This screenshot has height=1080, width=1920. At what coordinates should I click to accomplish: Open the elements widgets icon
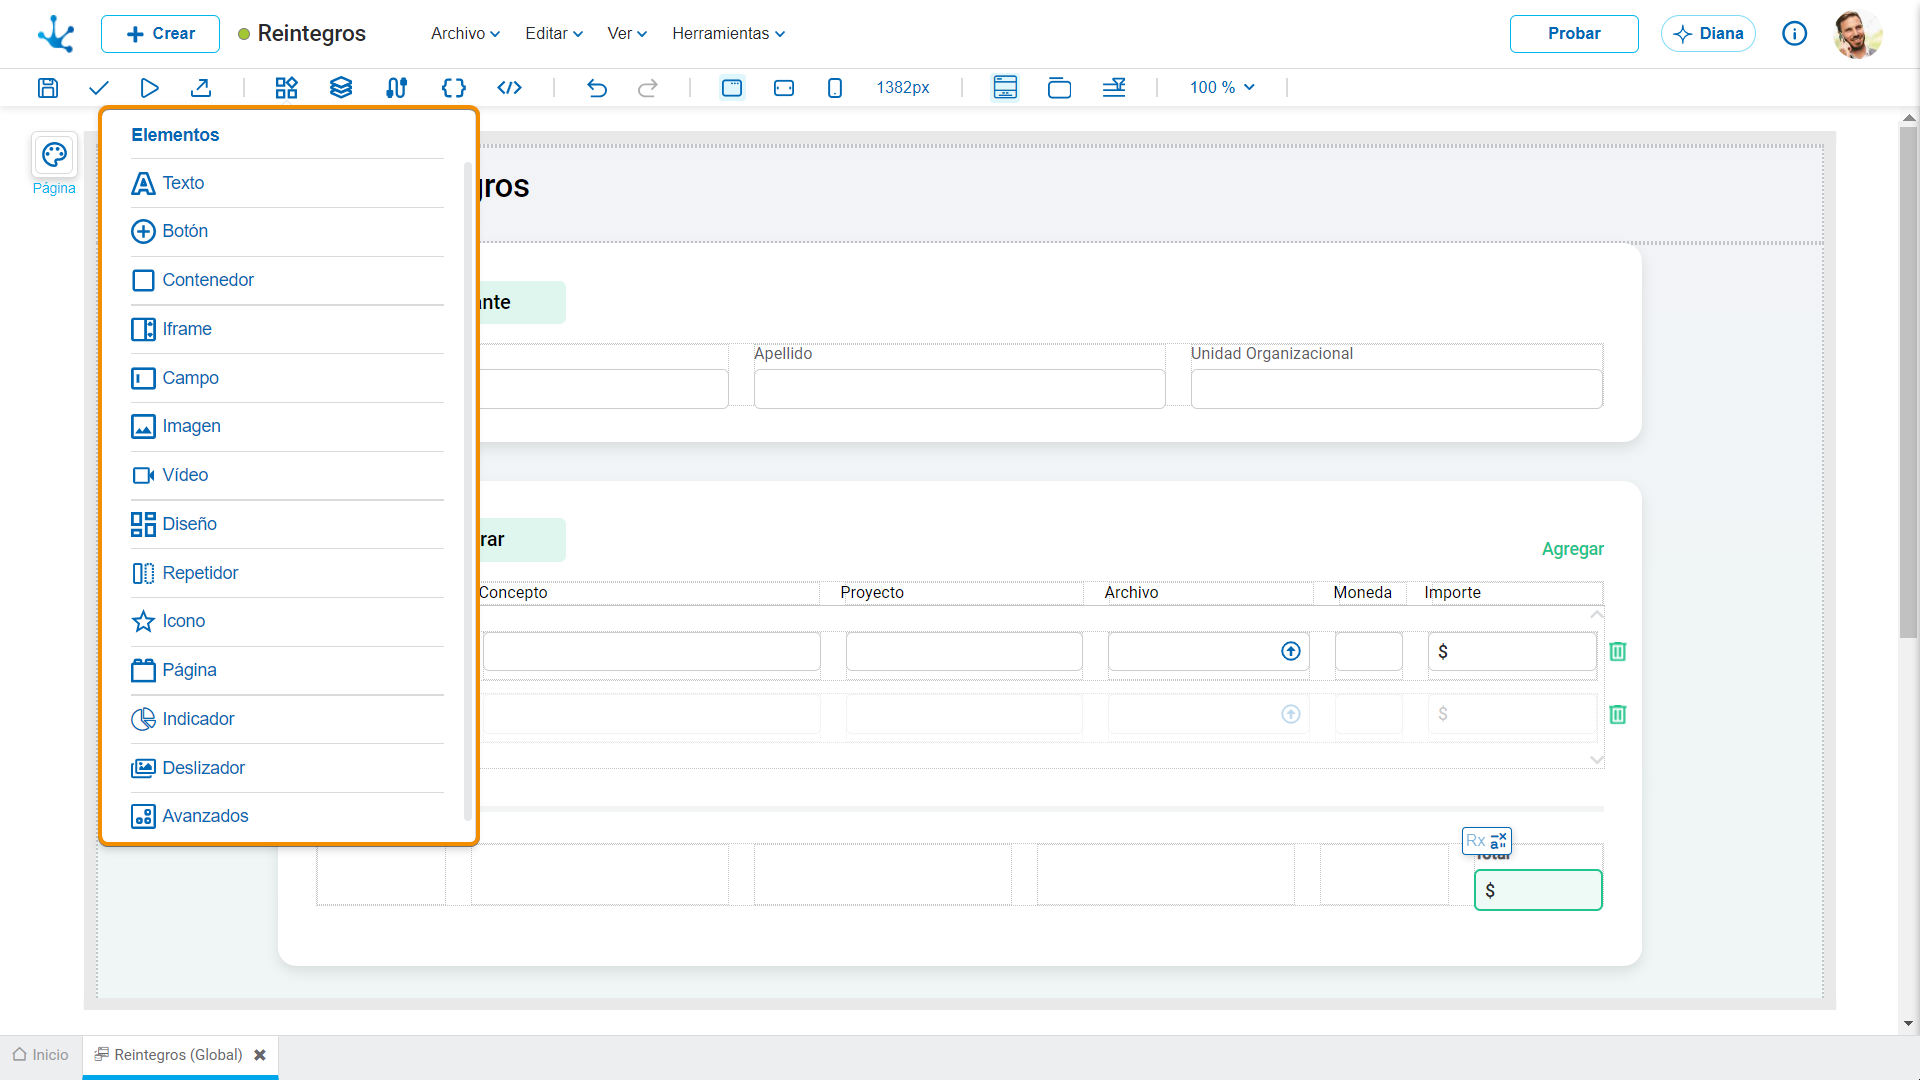[x=286, y=88]
